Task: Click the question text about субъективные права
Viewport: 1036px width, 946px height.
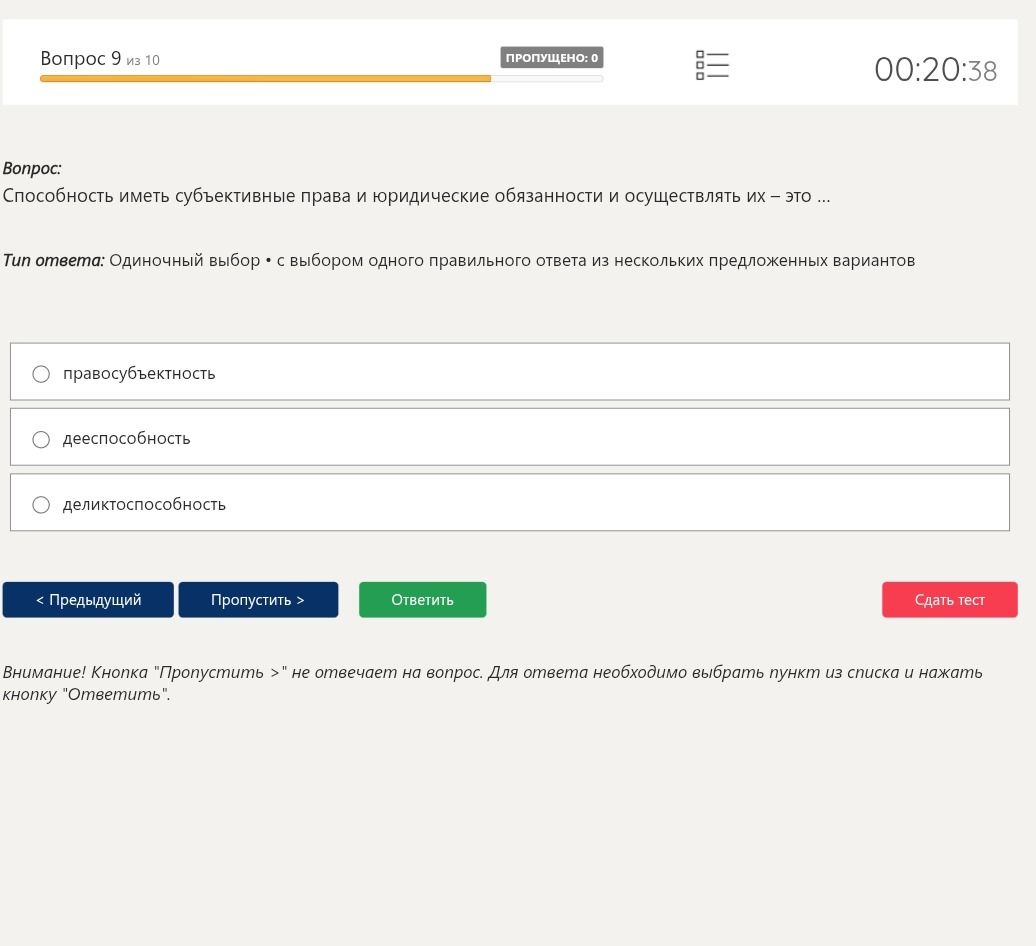Action: pos(416,196)
